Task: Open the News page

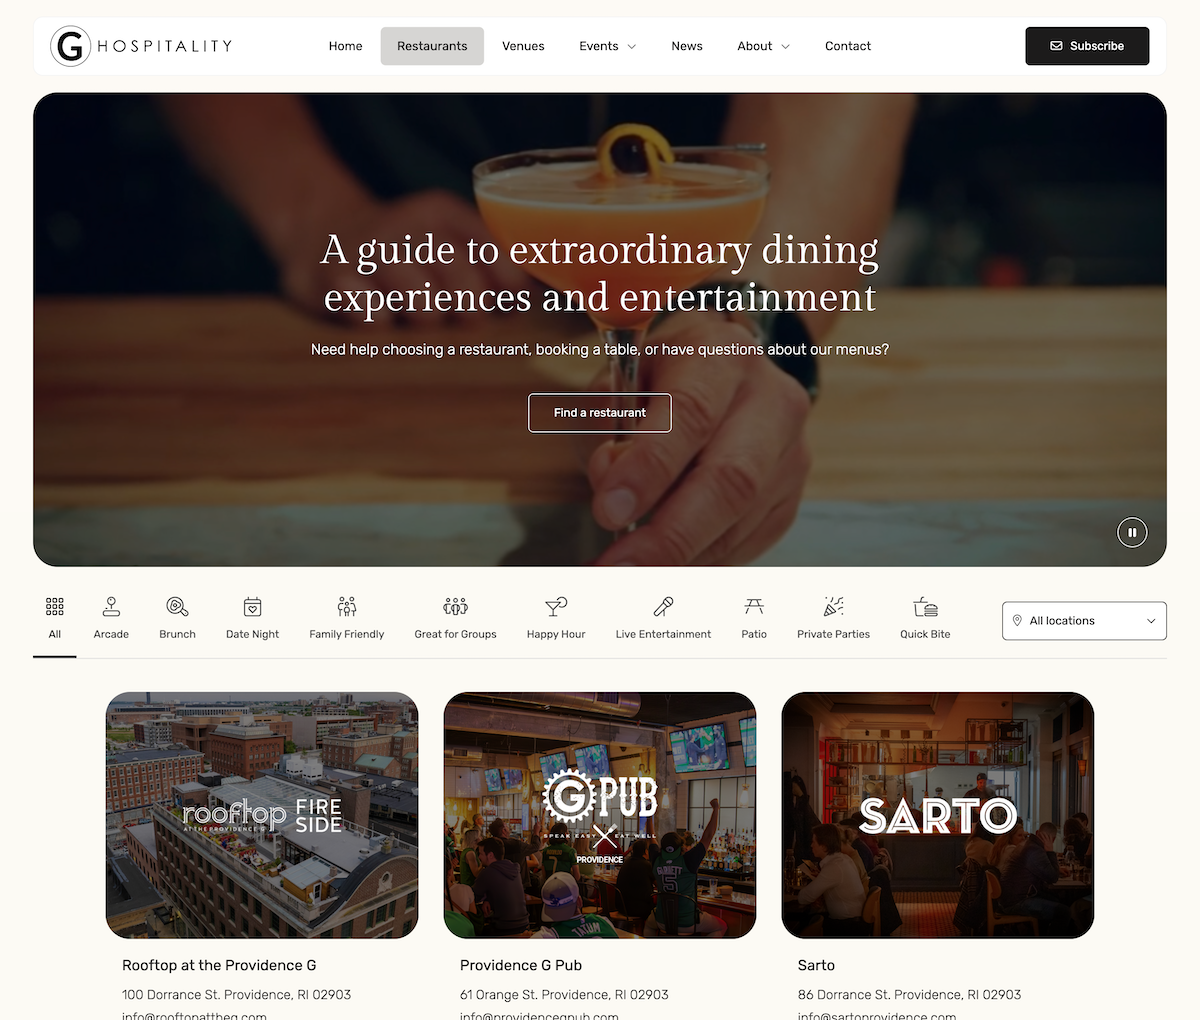Action: (x=687, y=46)
